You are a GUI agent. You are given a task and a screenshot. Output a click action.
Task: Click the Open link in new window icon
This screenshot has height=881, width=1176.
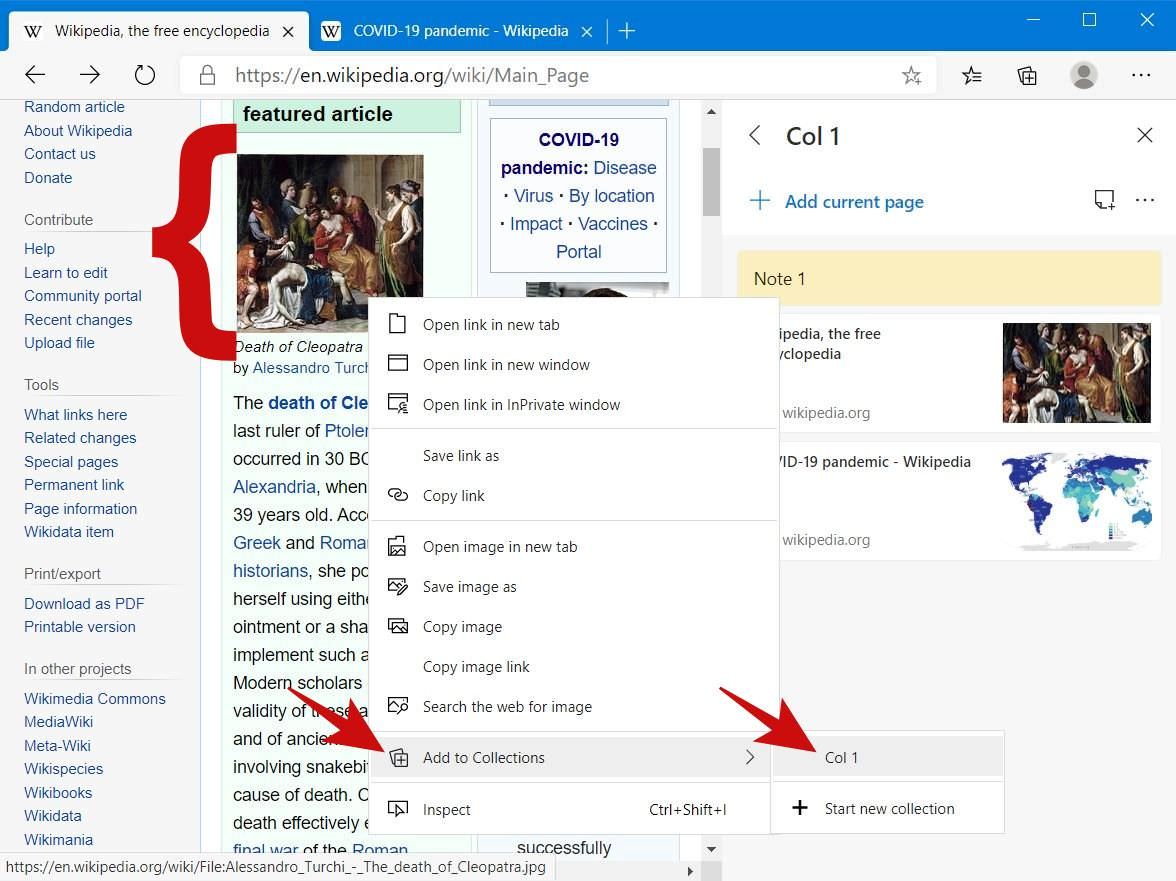point(398,364)
